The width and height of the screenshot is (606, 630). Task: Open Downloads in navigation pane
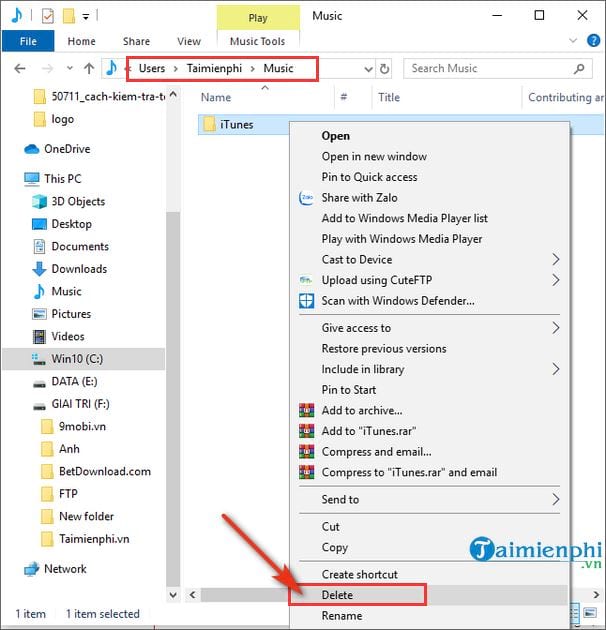click(x=70, y=269)
